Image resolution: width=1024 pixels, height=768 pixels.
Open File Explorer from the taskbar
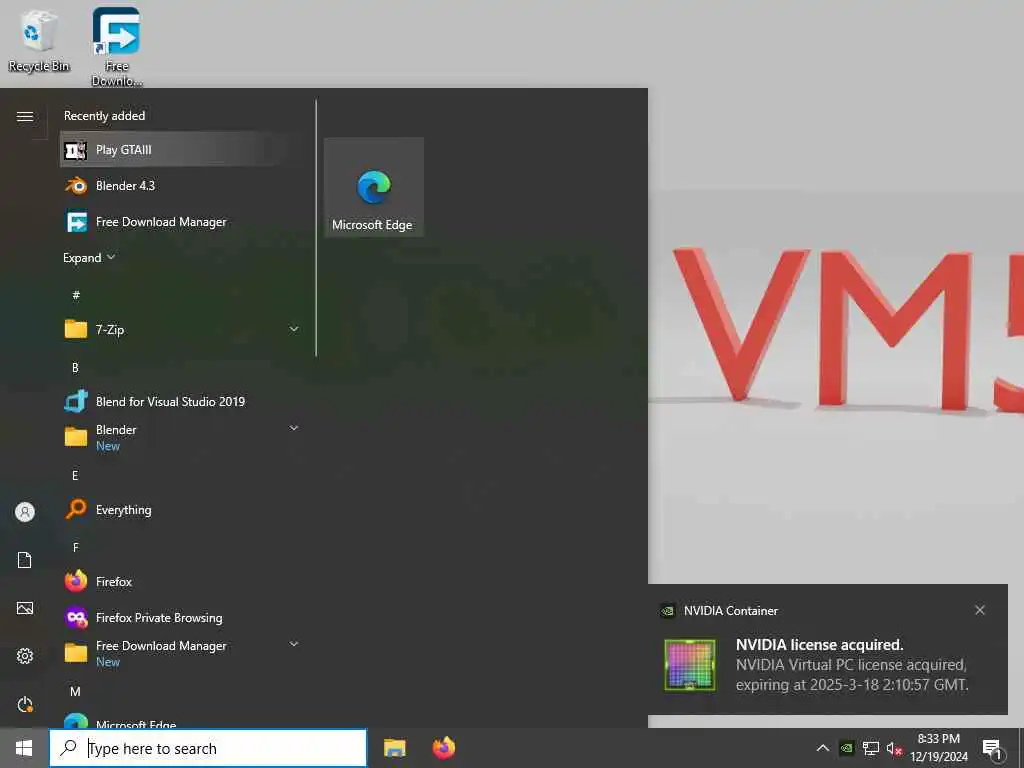point(394,748)
